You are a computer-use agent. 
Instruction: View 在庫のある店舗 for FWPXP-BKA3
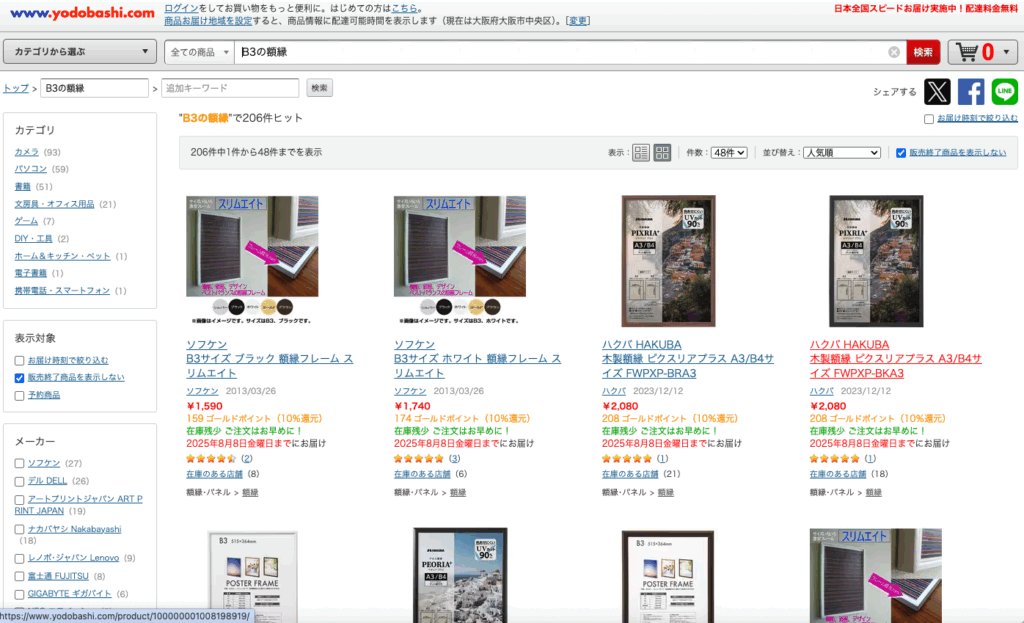coord(838,474)
